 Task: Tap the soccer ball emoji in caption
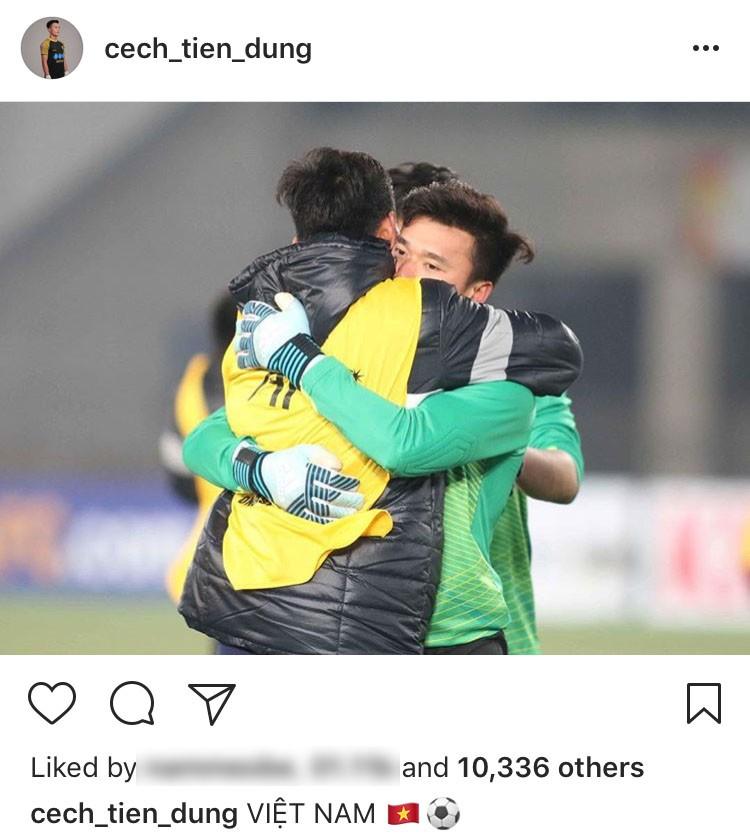click(443, 814)
